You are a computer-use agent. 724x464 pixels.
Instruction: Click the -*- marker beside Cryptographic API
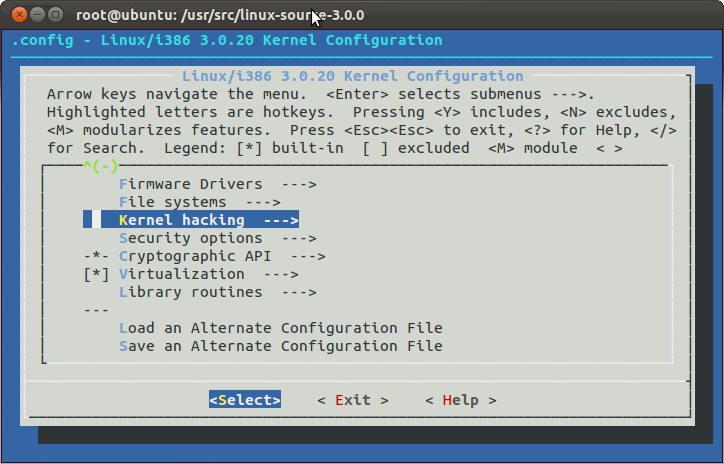[x=96, y=256]
